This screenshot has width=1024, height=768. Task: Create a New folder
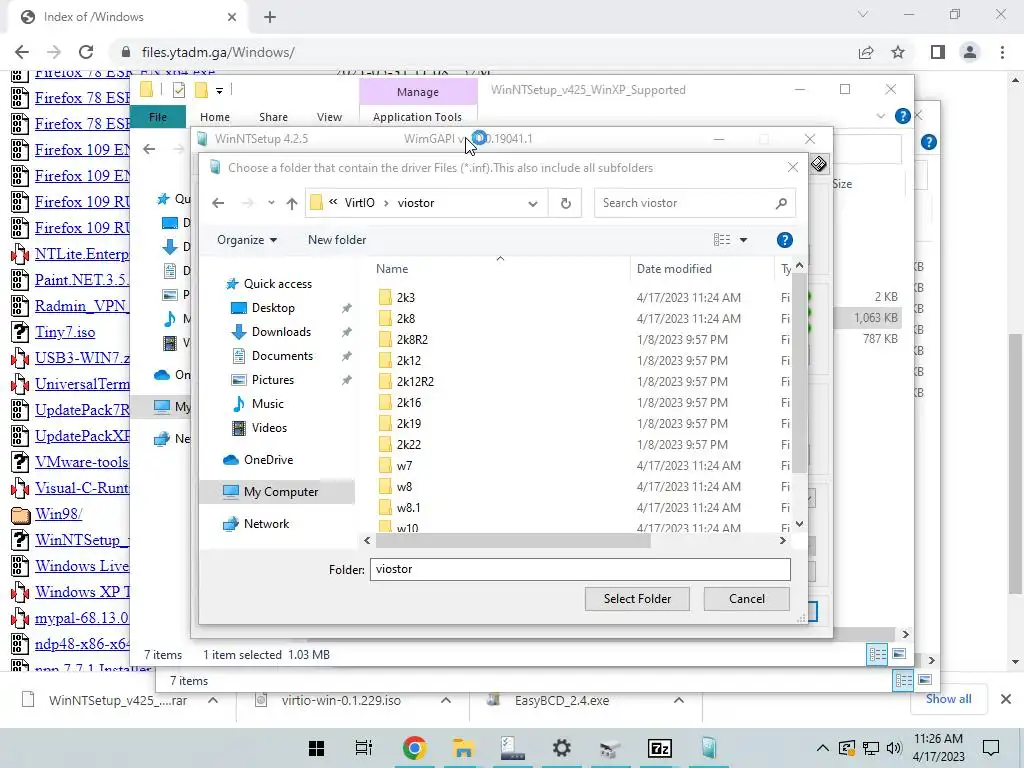coord(337,240)
